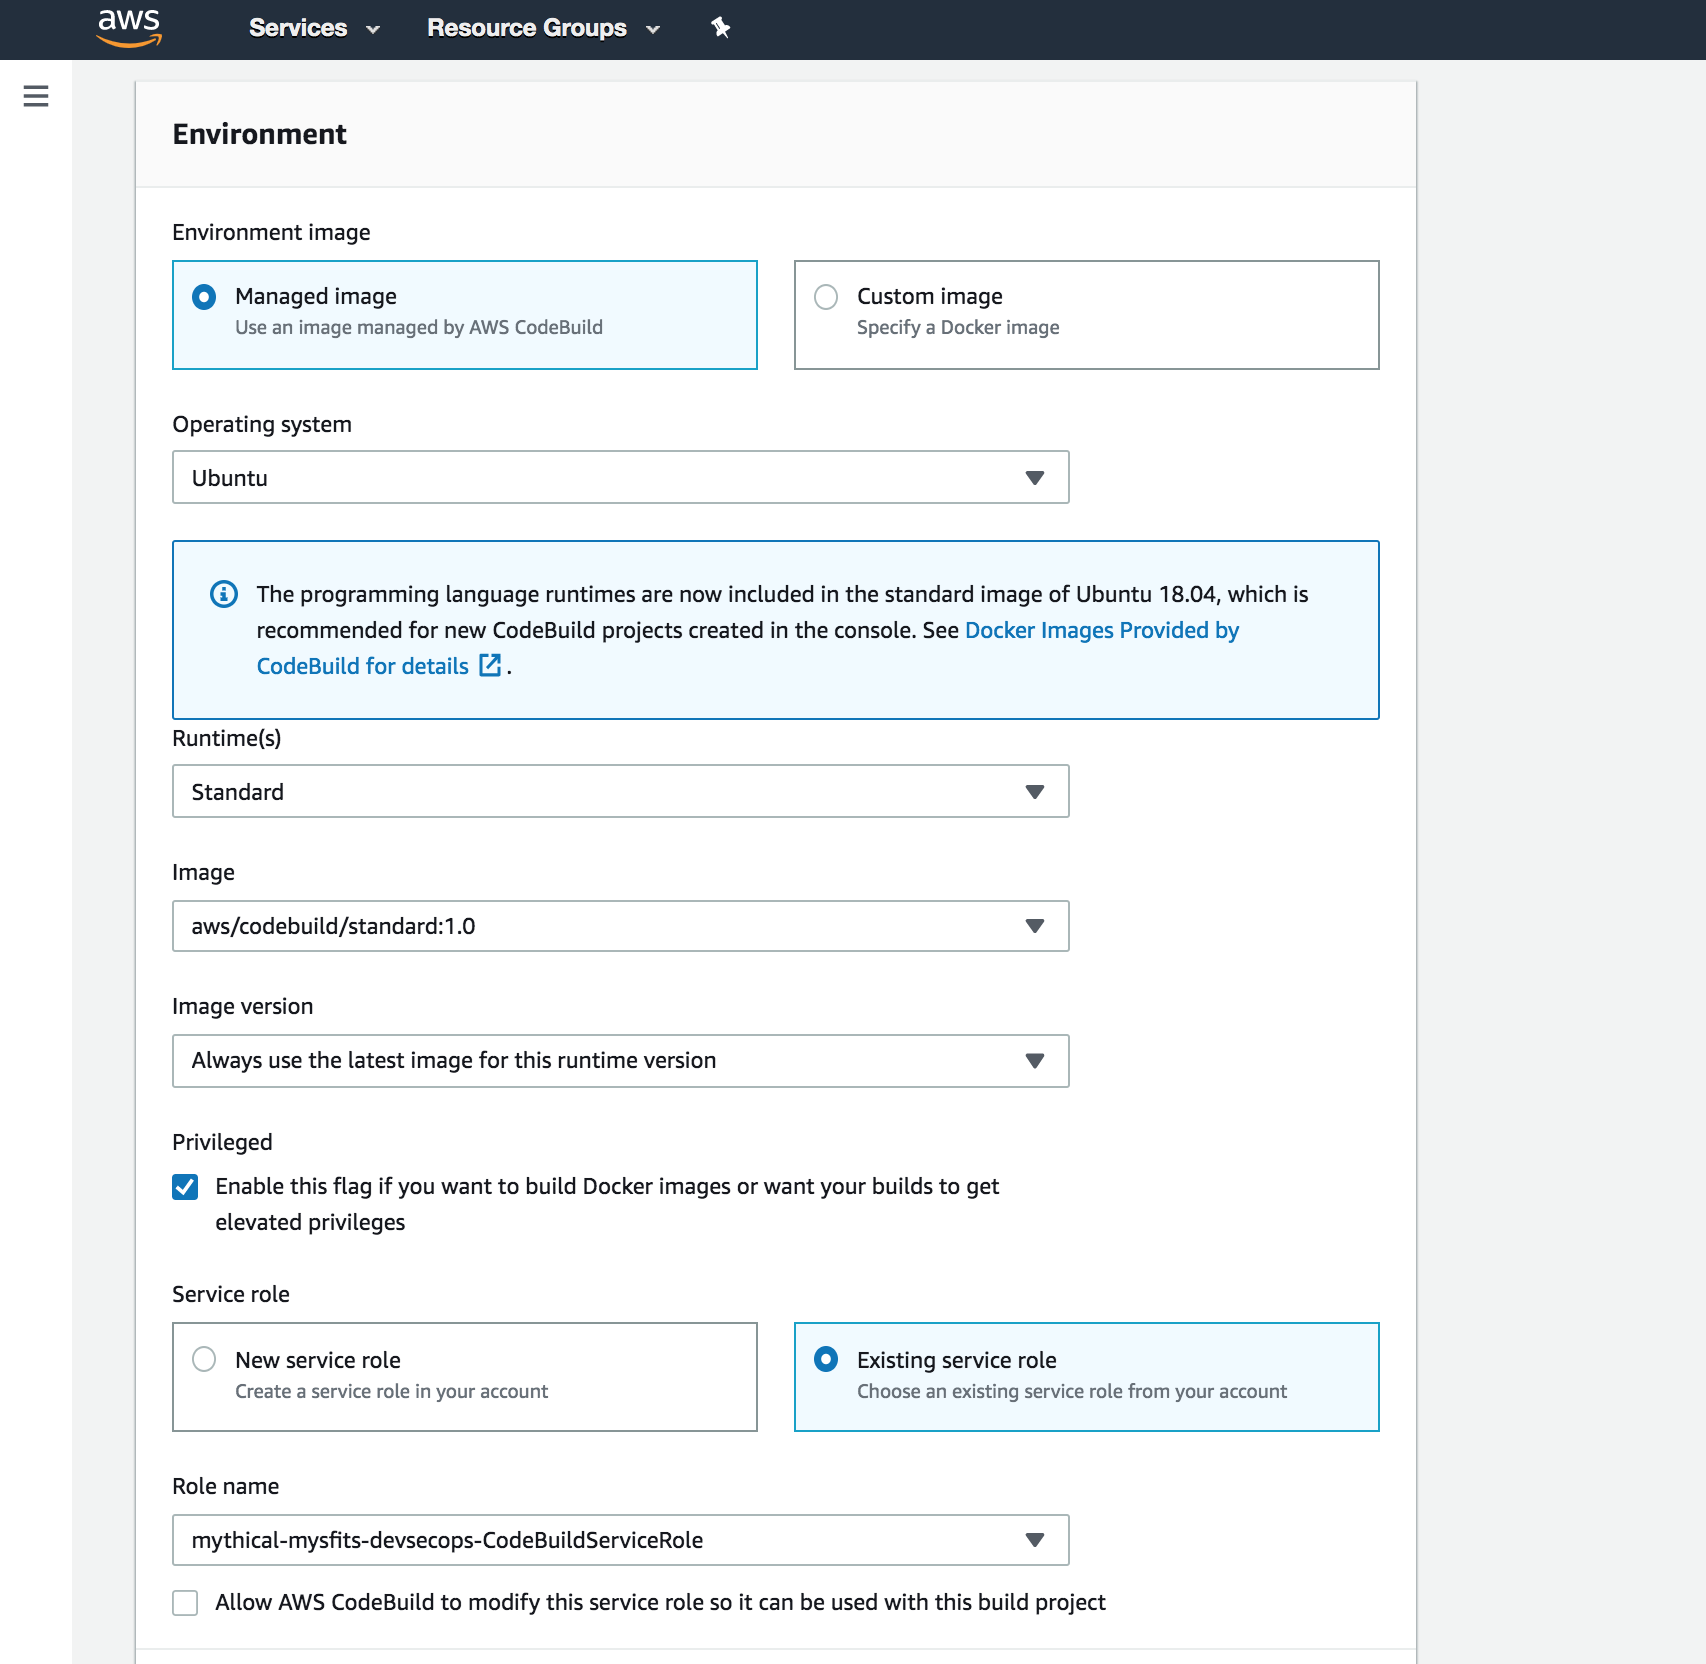Click the Privileged label

(x=222, y=1142)
